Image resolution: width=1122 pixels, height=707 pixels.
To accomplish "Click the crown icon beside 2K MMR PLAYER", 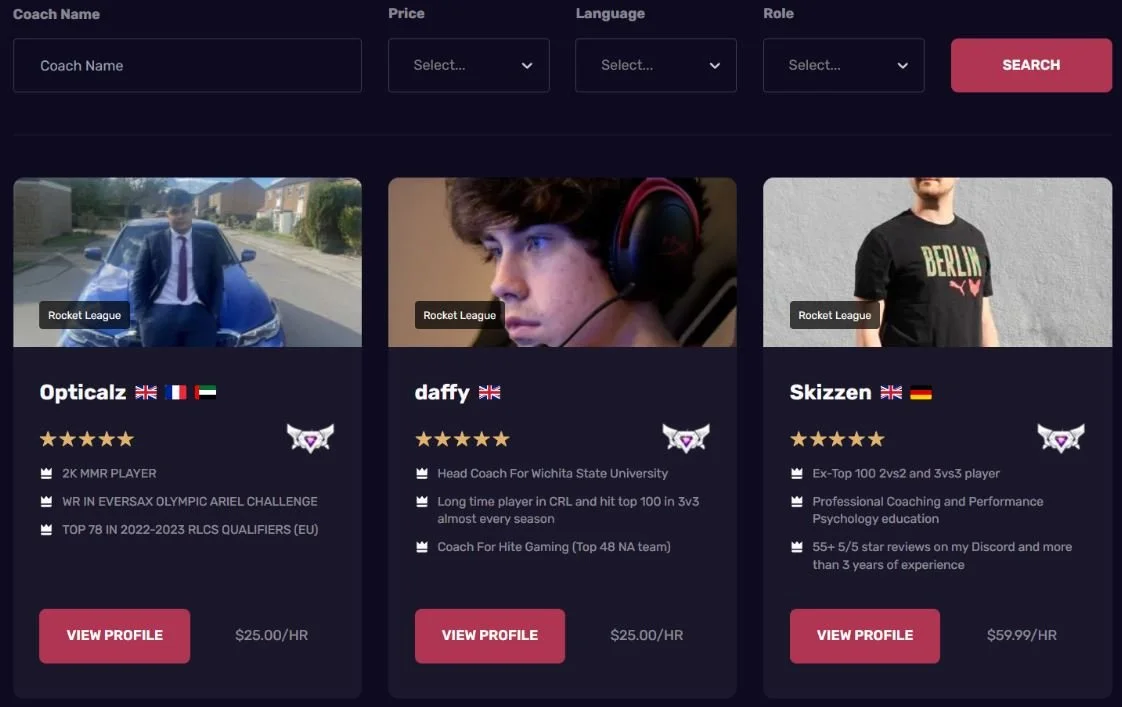I will tap(47, 474).
